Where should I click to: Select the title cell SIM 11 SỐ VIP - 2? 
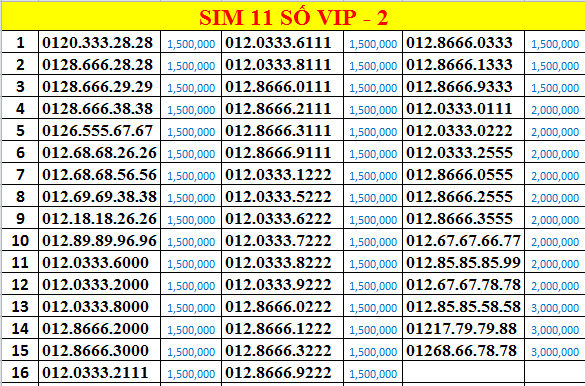coord(293,17)
